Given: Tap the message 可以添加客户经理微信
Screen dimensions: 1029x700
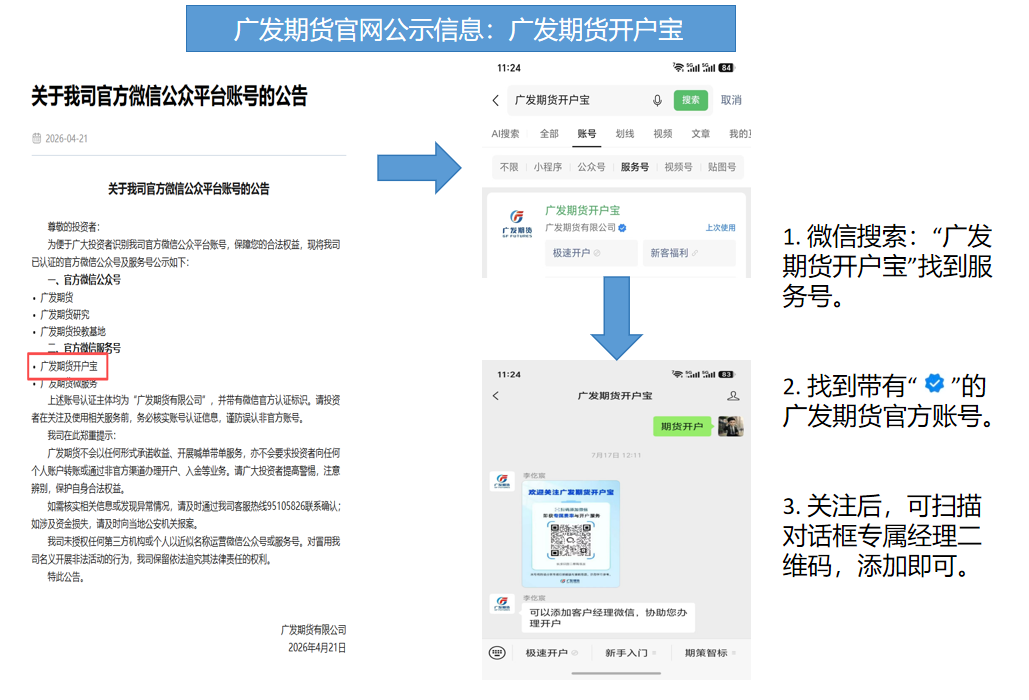Looking at the screenshot, I should click(x=608, y=617).
